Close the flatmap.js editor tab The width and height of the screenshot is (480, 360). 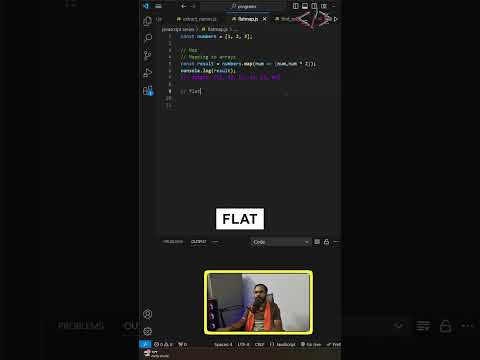point(265,19)
